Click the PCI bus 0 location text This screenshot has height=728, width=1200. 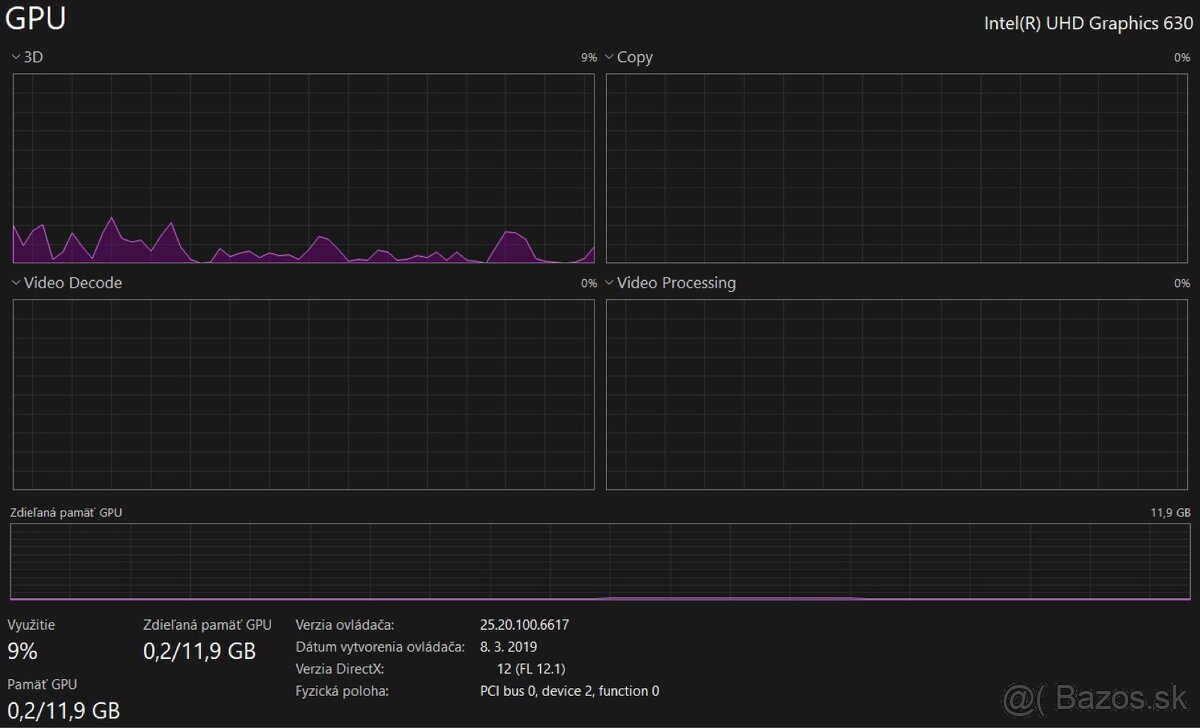coord(569,691)
